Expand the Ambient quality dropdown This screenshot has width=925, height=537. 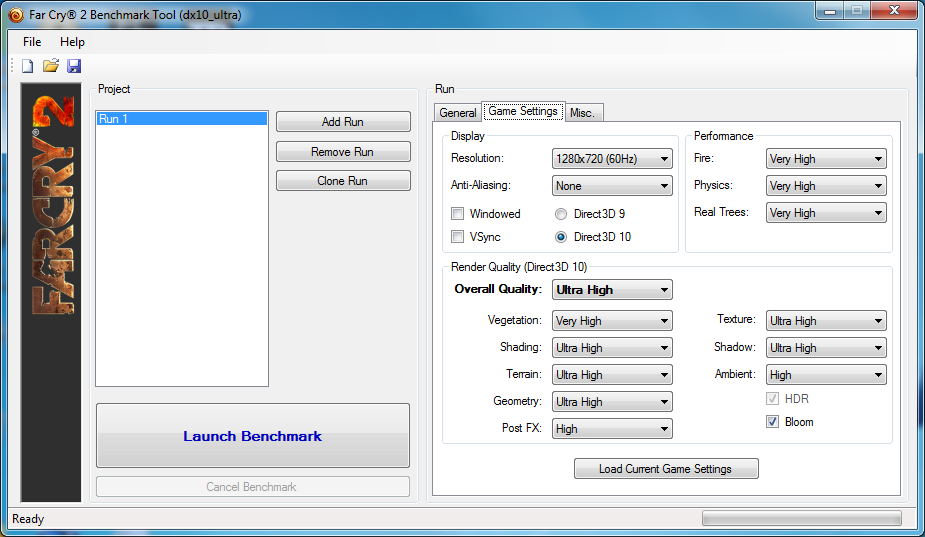(x=826, y=375)
